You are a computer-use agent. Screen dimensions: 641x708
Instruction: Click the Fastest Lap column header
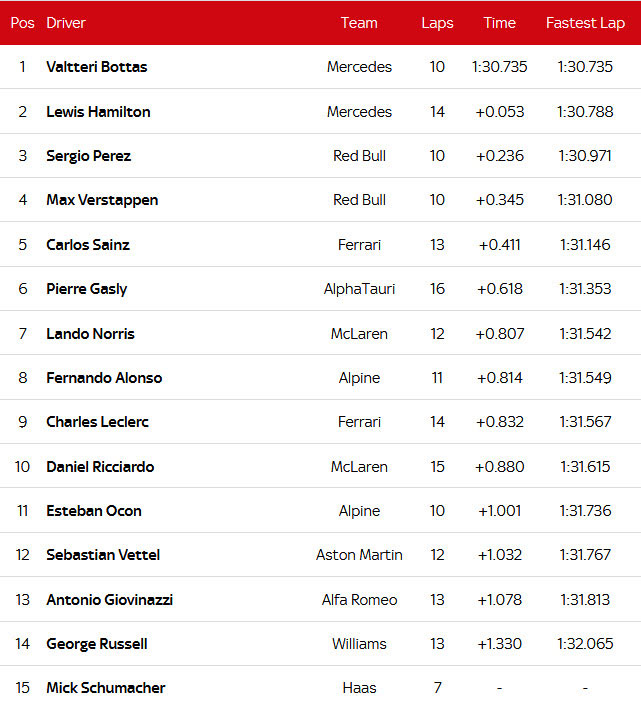(585, 23)
